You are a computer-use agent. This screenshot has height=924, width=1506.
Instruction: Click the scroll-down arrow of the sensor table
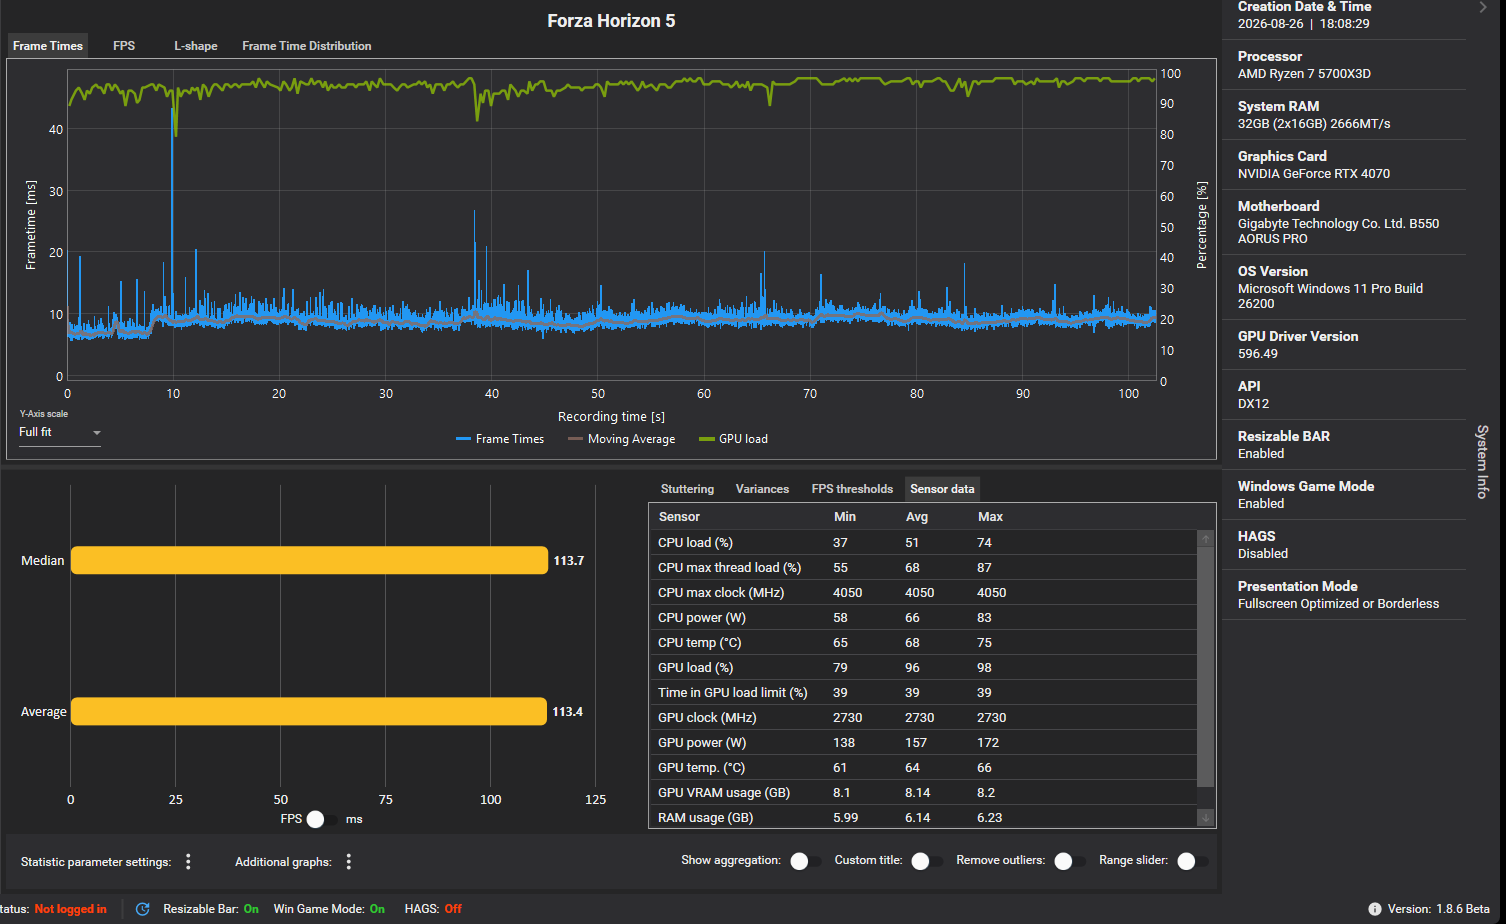1206,818
